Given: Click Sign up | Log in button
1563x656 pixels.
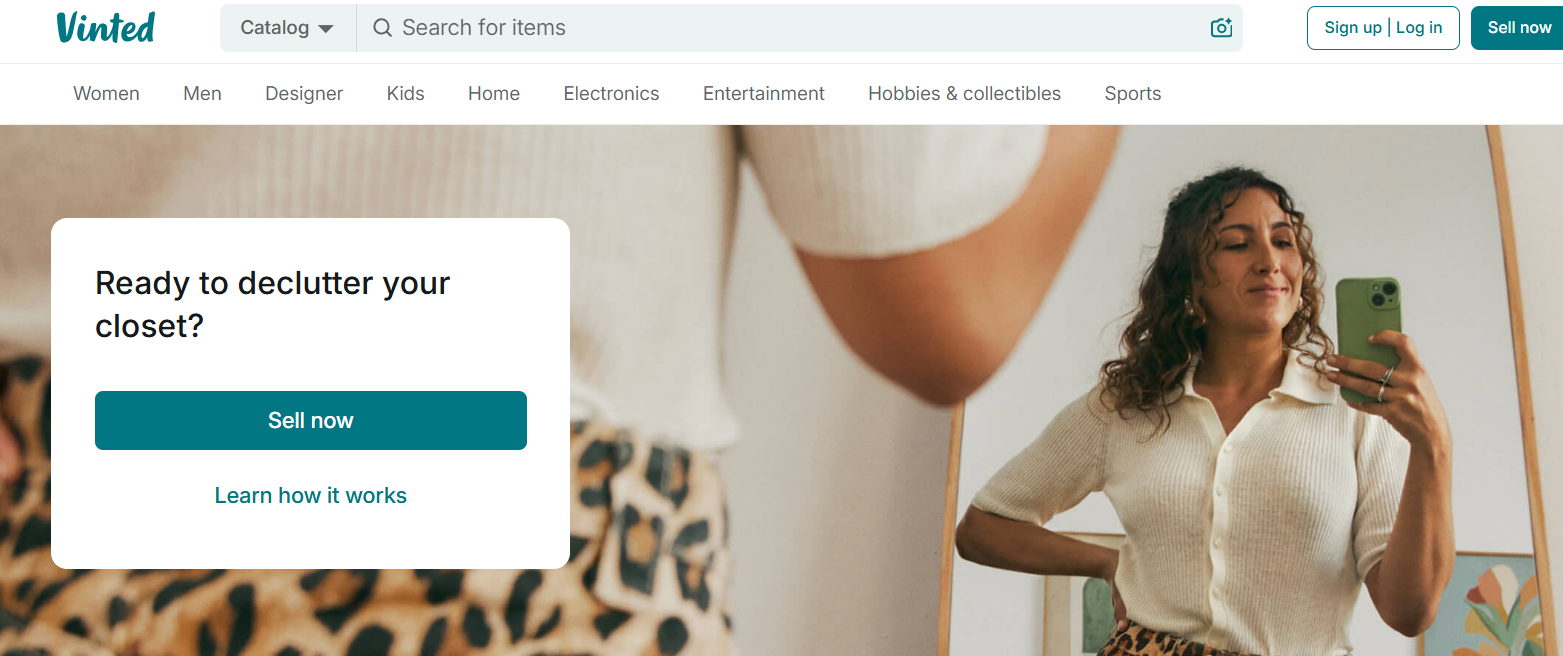Looking at the screenshot, I should tap(1383, 28).
